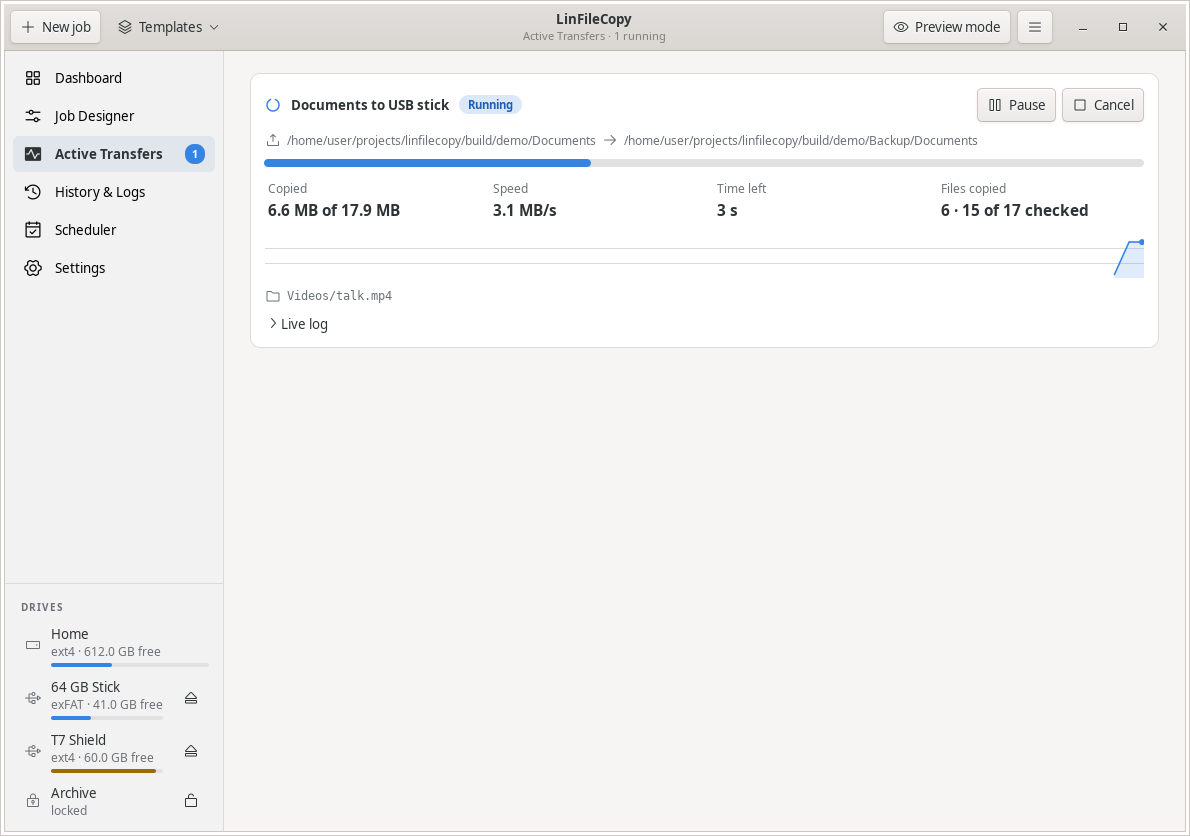Click the transfer progress bar
Screen dimensions: 1190x836
tap(704, 163)
